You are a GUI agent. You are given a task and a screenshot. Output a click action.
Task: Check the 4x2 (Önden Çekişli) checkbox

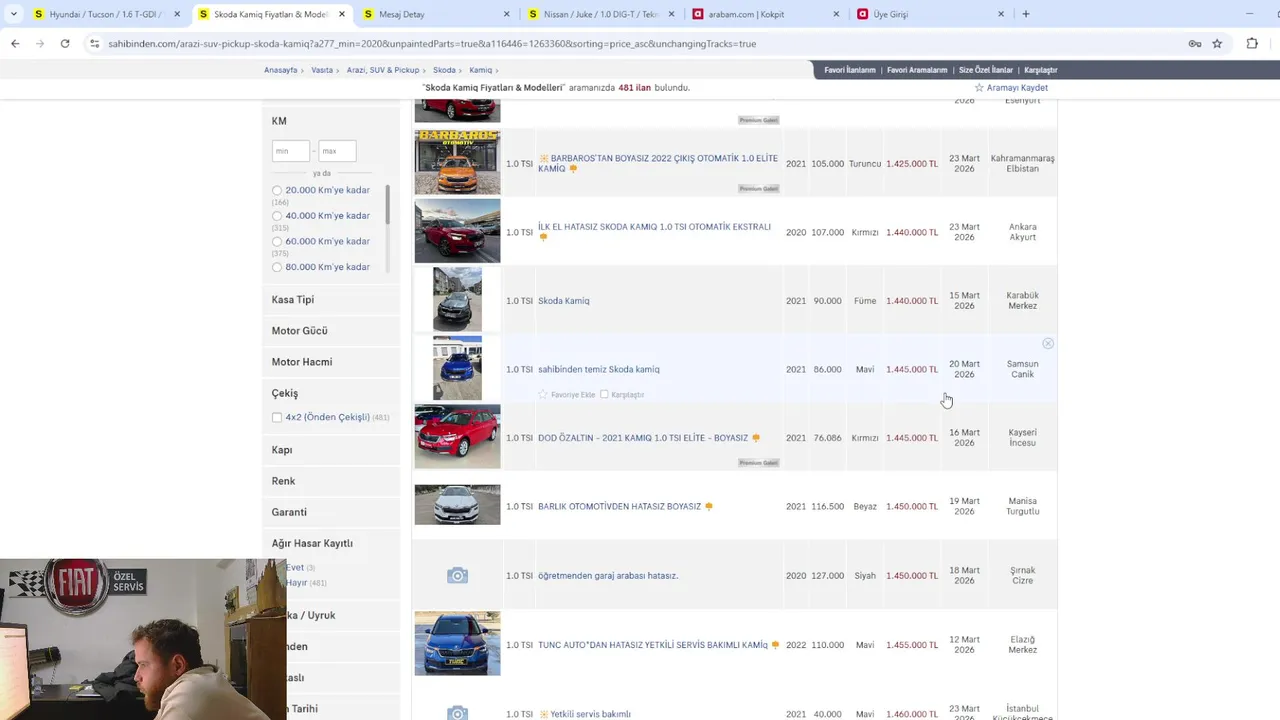coord(277,417)
